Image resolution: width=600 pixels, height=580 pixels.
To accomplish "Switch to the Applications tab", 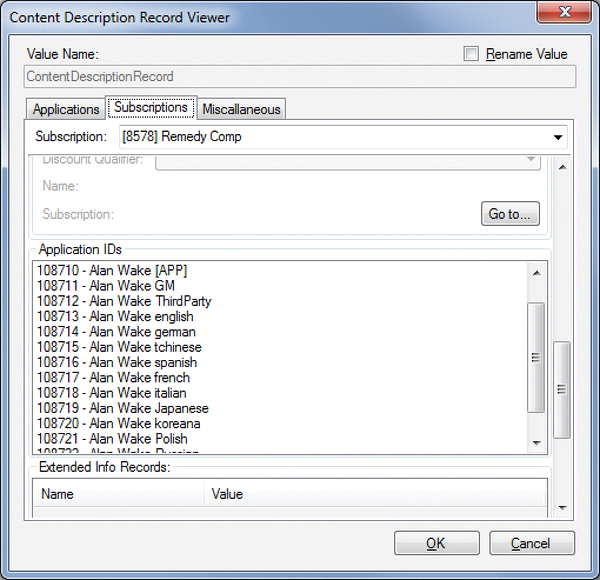I will (x=66, y=109).
